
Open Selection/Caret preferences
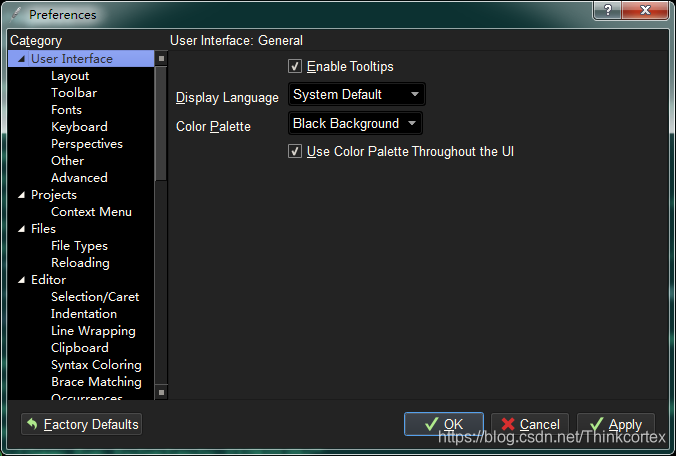point(95,297)
